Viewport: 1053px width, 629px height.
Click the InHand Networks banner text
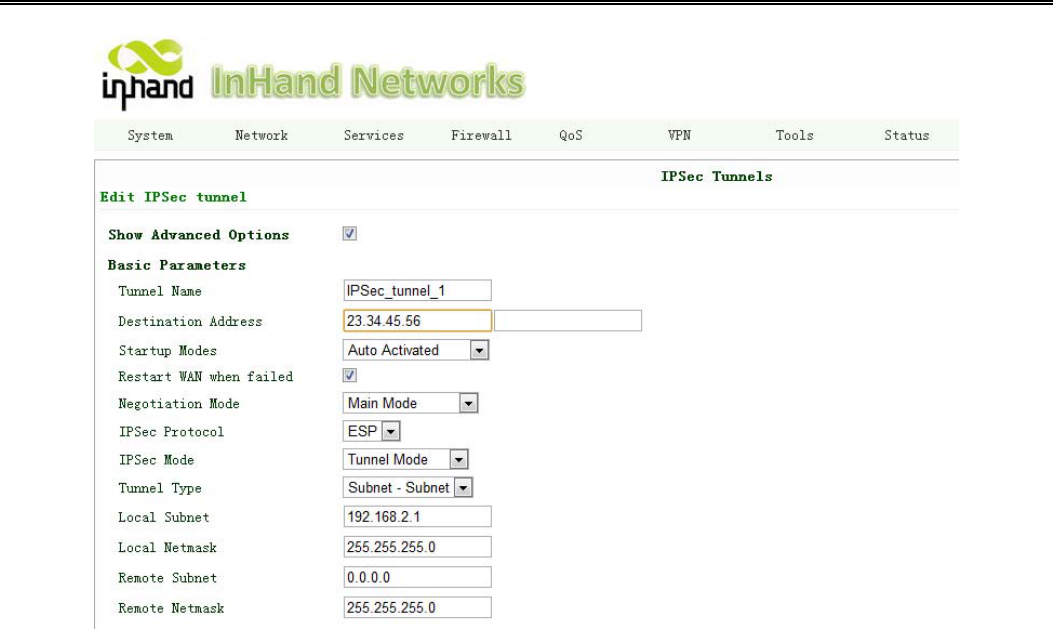pyautogui.click(x=368, y=82)
